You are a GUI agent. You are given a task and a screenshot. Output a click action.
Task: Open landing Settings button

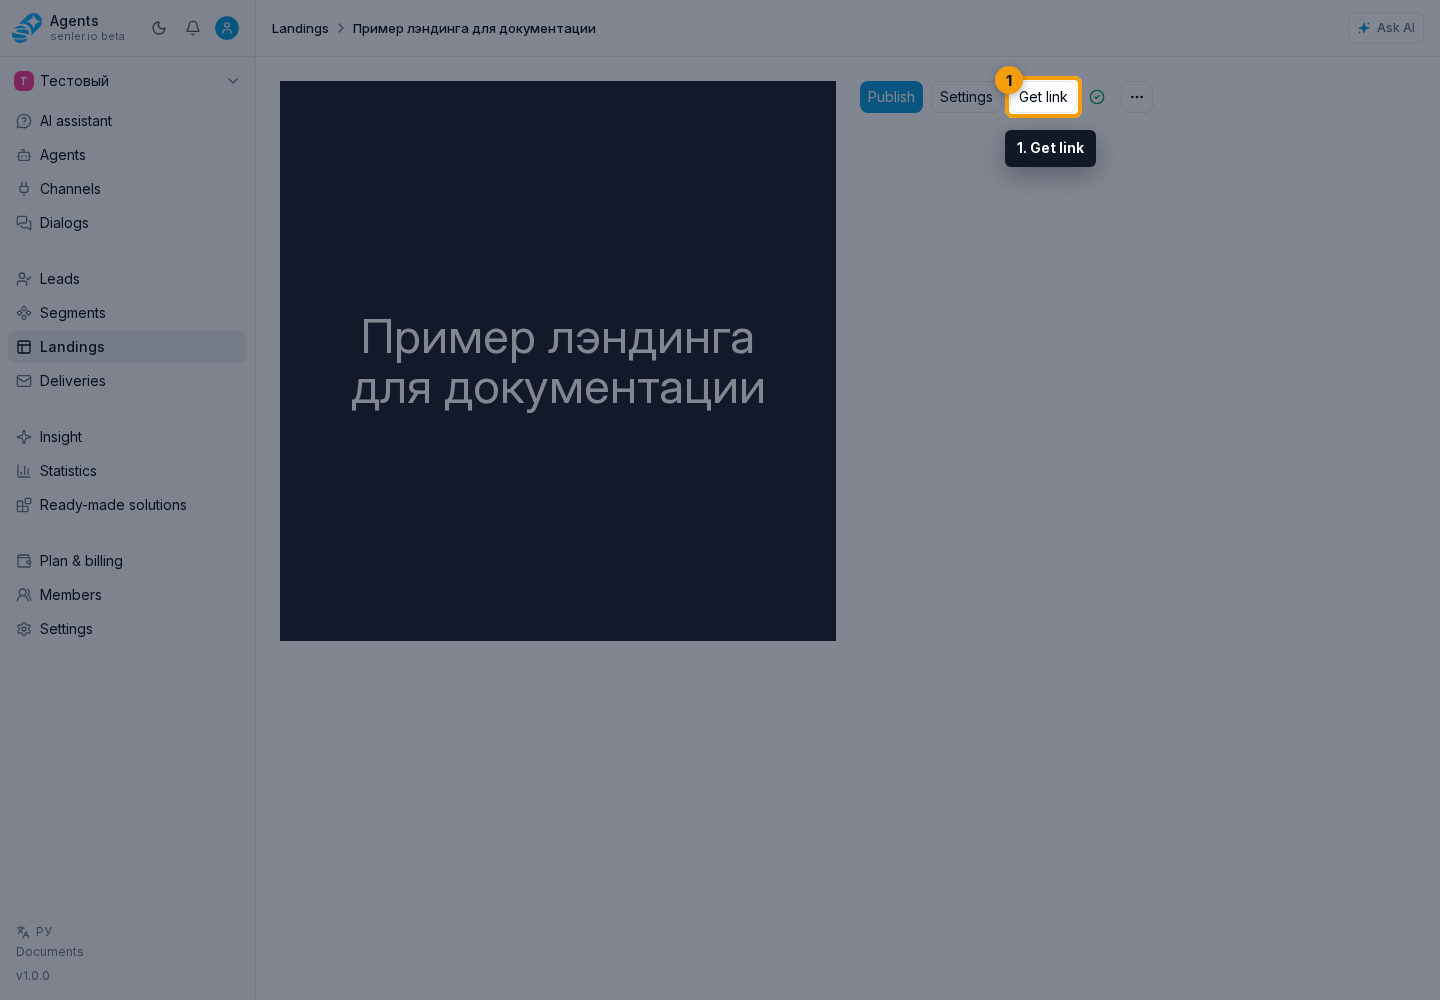point(966,97)
